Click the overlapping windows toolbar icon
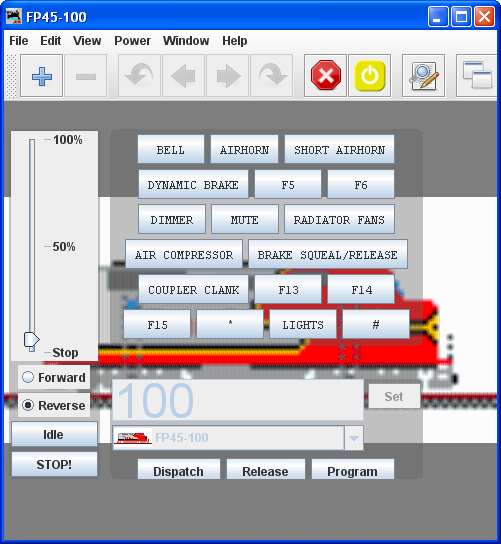Image resolution: width=501 pixels, height=544 pixels. point(477,76)
